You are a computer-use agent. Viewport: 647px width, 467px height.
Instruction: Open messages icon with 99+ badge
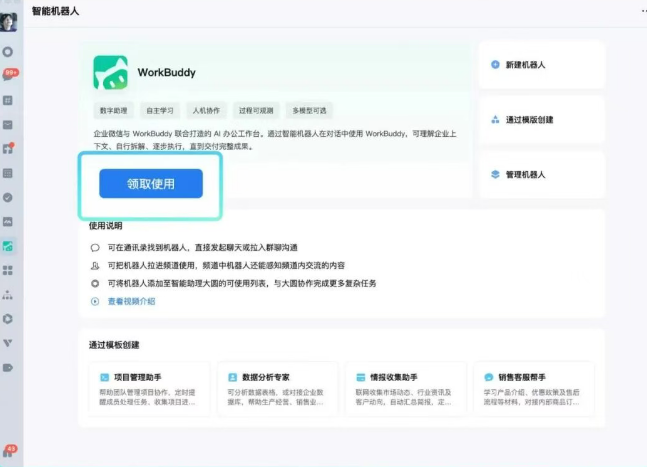(10, 75)
